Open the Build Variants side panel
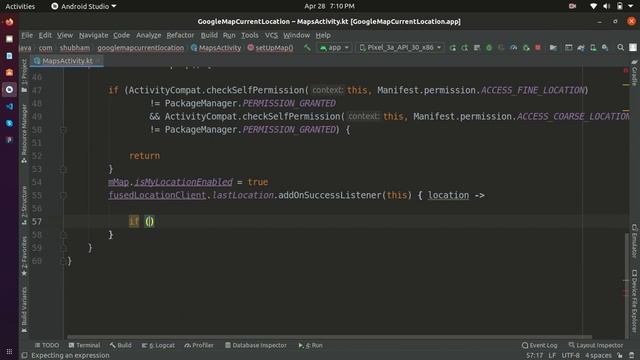Image resolution: width=640 pixels, height=360 pixels. point(24,310)
